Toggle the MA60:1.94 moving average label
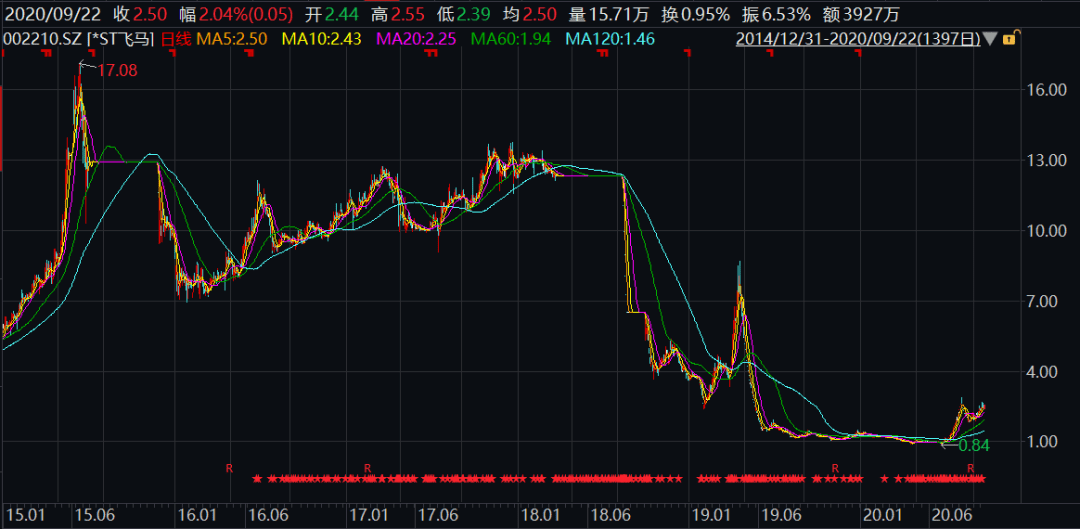The width and height of the screenshot is (1080, 529). click(x=513, y=39)
